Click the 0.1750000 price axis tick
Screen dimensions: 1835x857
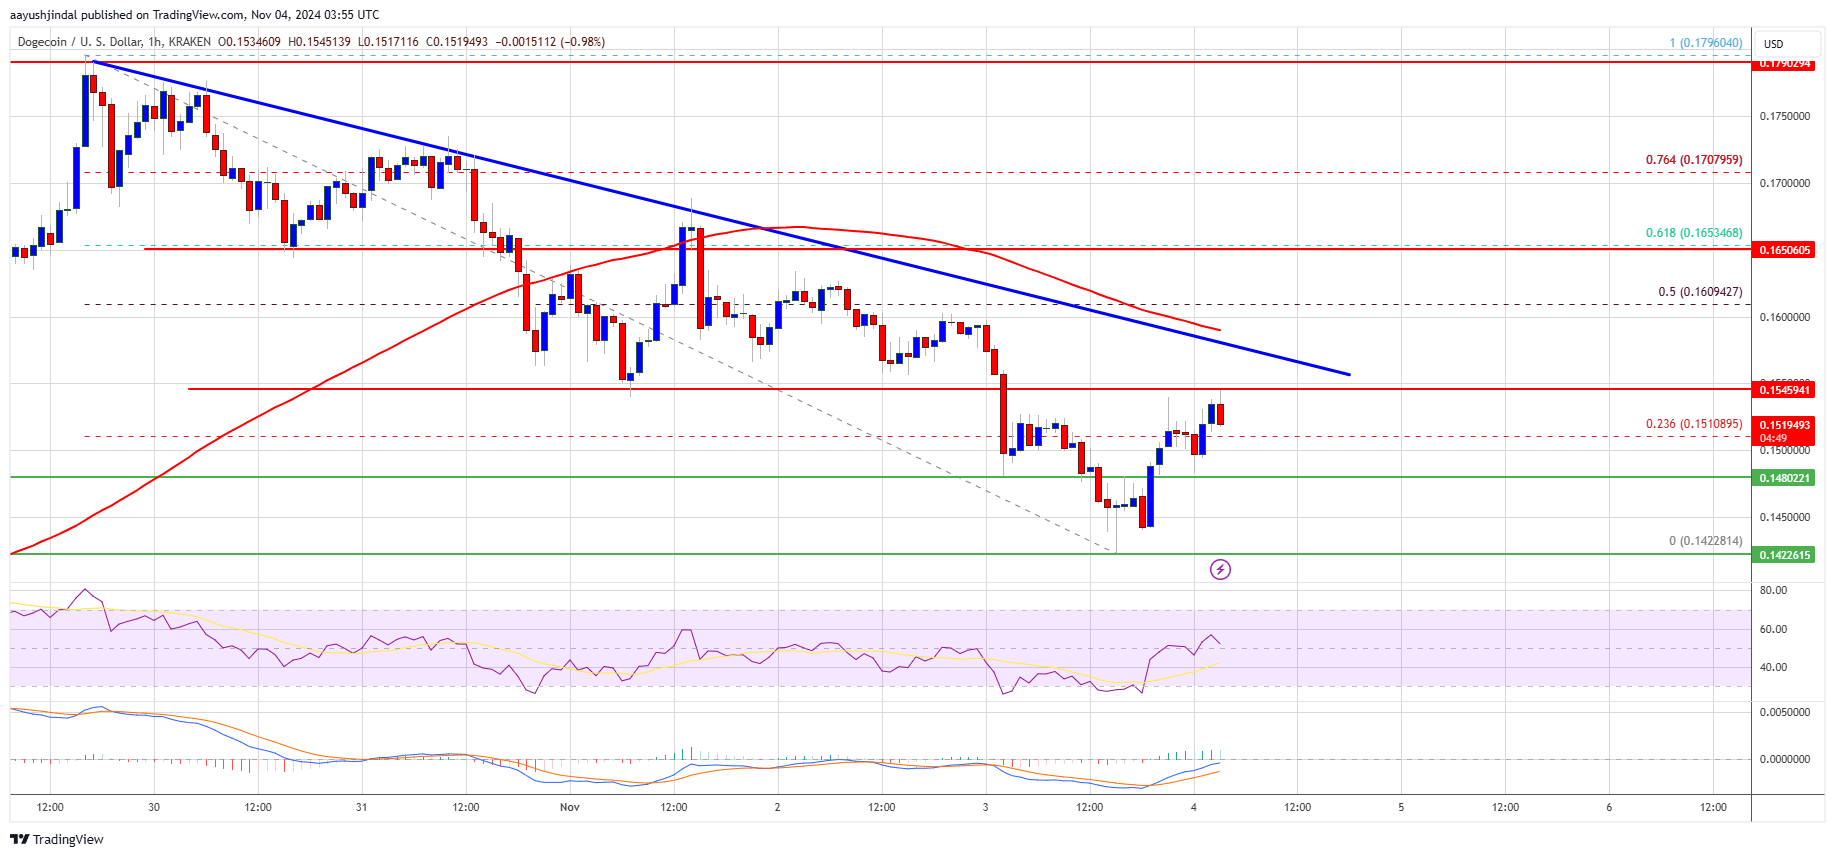[1785, 117]
